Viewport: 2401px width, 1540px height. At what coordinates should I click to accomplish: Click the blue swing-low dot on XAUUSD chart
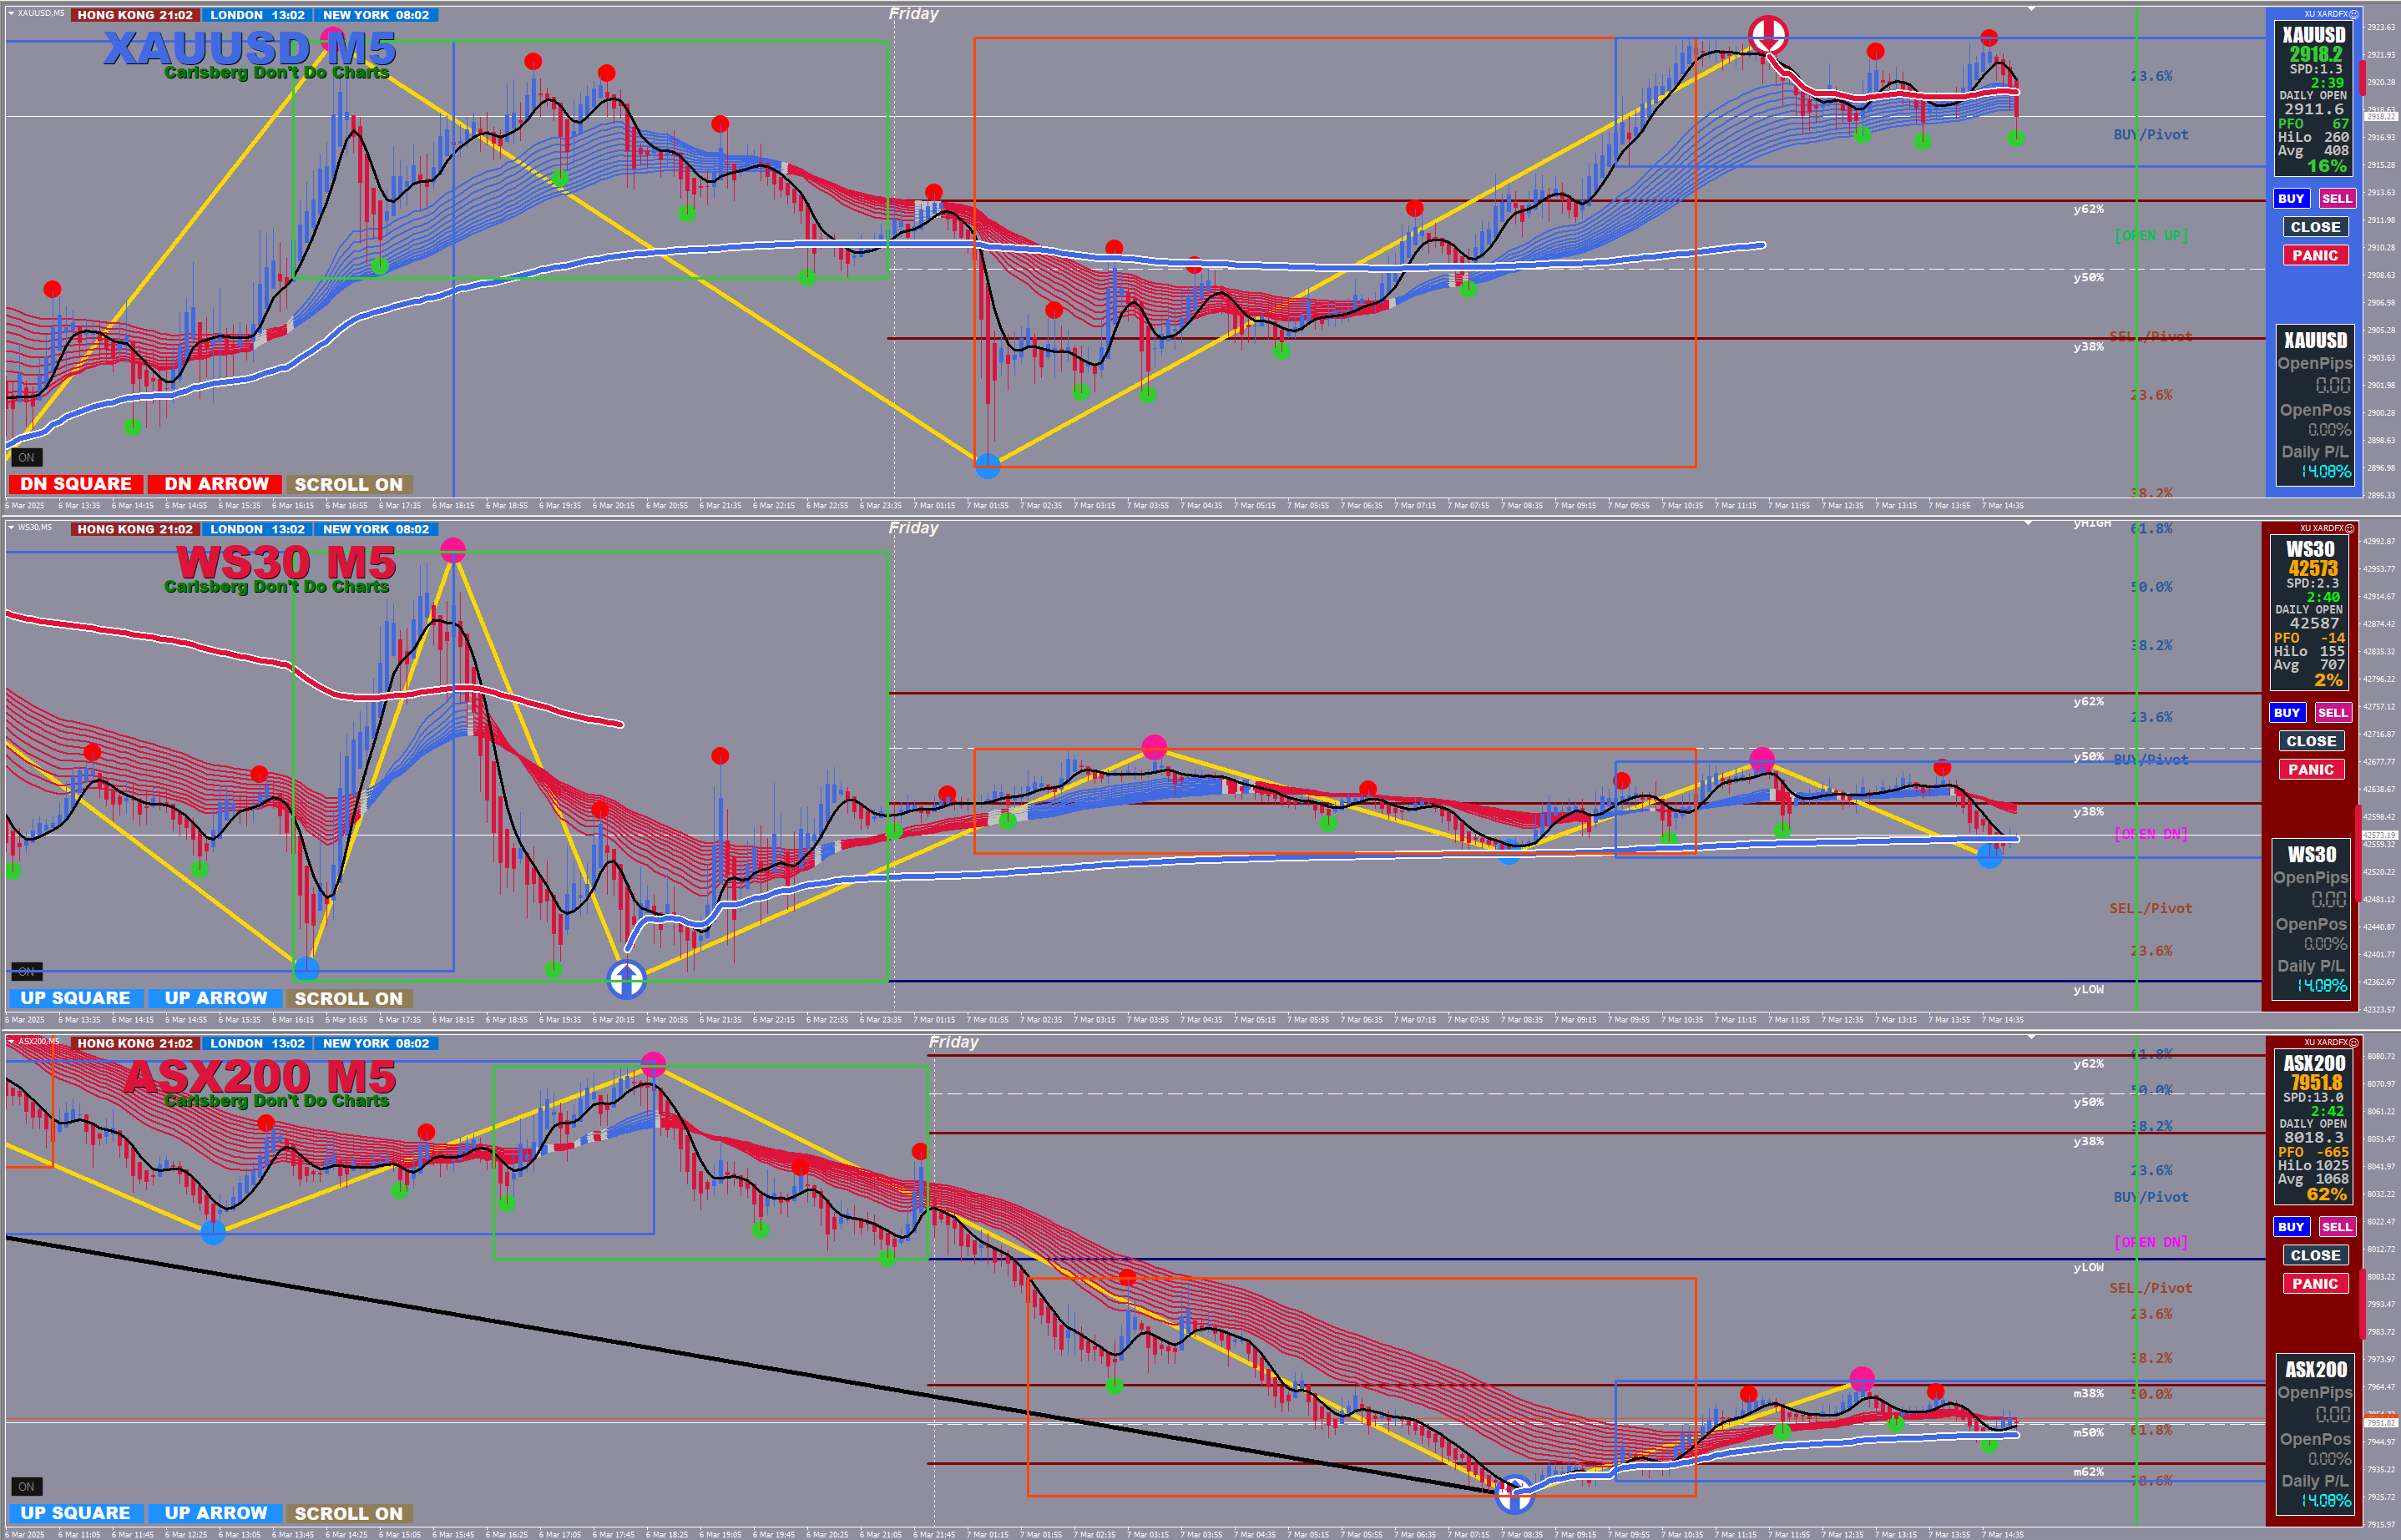click(987, 465)
